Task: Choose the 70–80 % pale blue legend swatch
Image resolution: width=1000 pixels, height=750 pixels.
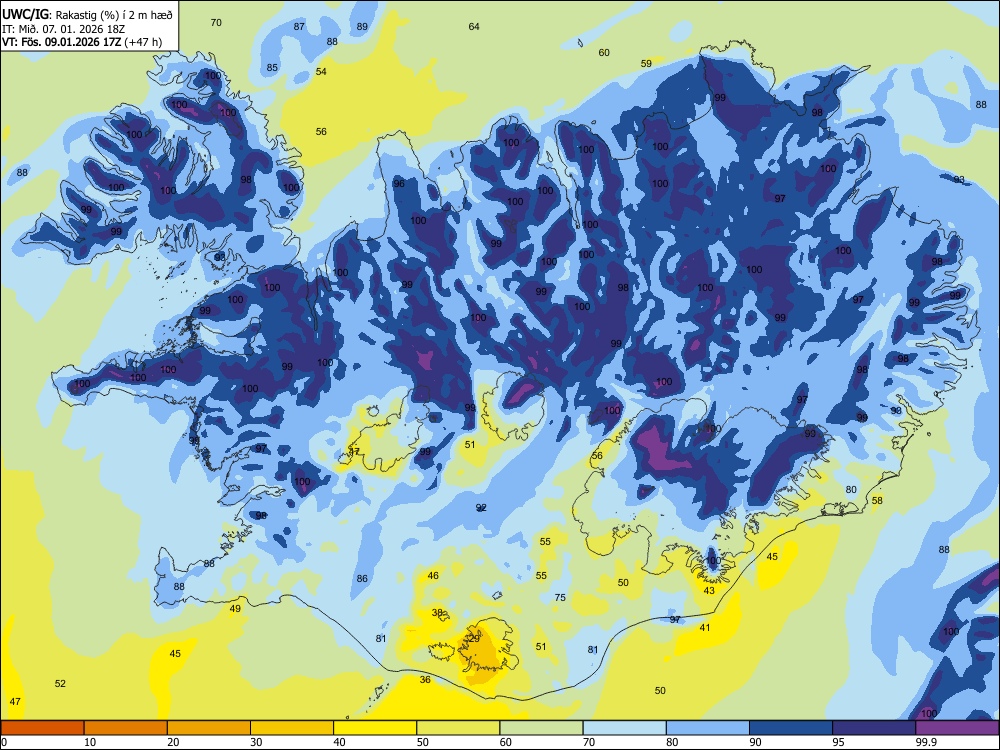Action: pyautogui.click(x=624, y=728)
